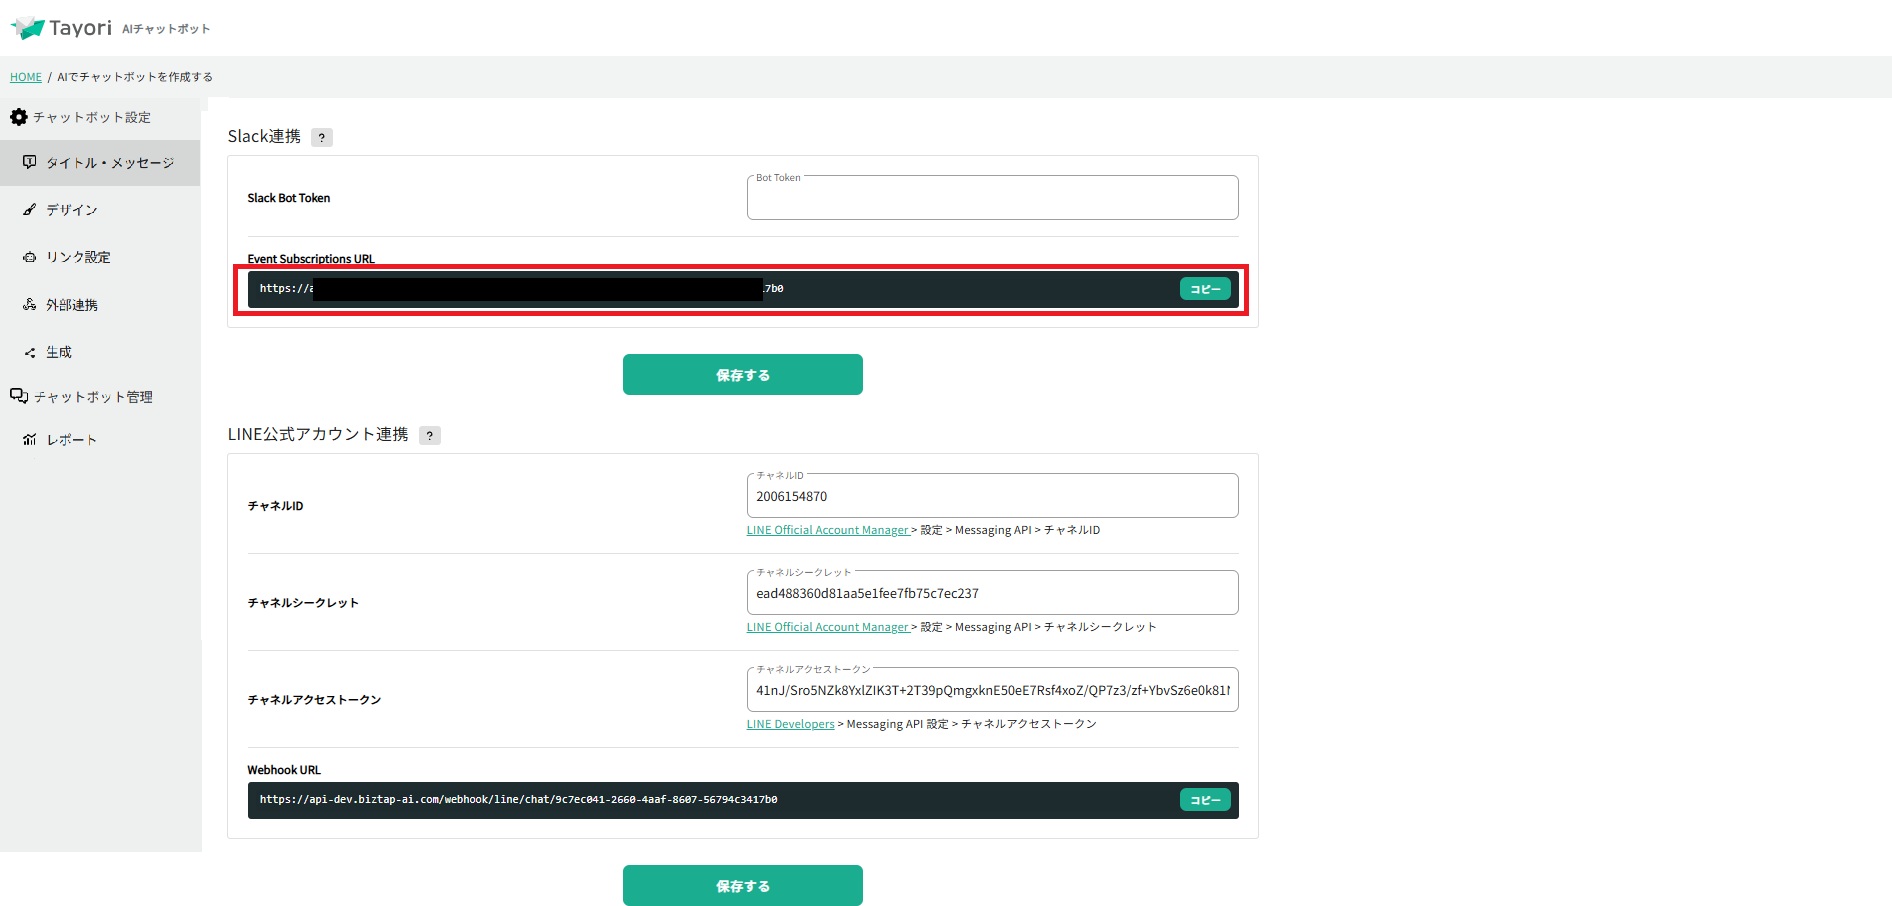
Task: Copy the LINE Webhook URL
Action: 1205,800
